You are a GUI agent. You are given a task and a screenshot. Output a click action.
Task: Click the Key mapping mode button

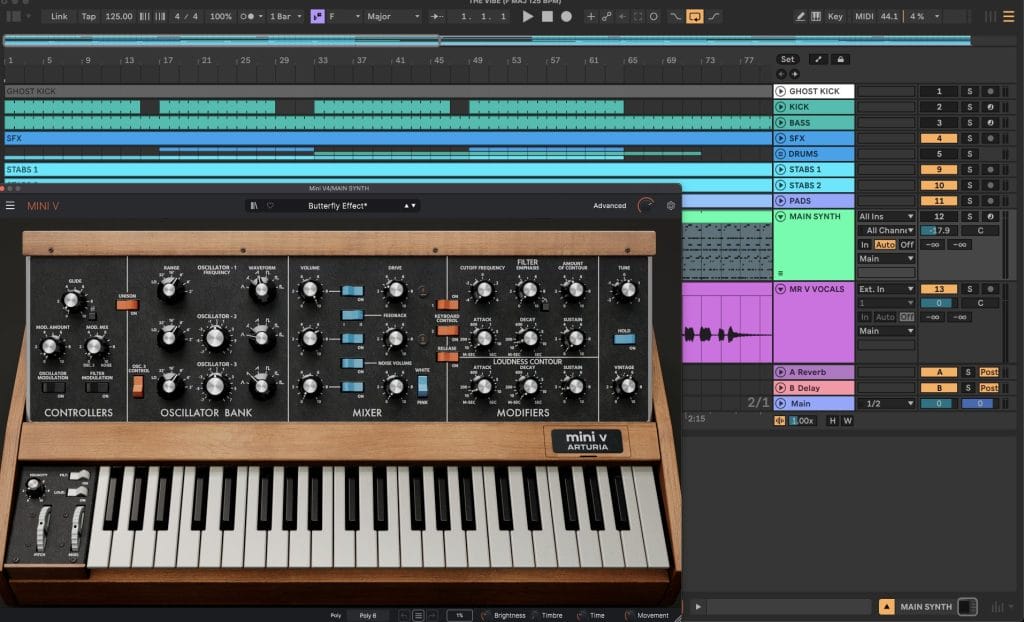(x=835, y=16)
